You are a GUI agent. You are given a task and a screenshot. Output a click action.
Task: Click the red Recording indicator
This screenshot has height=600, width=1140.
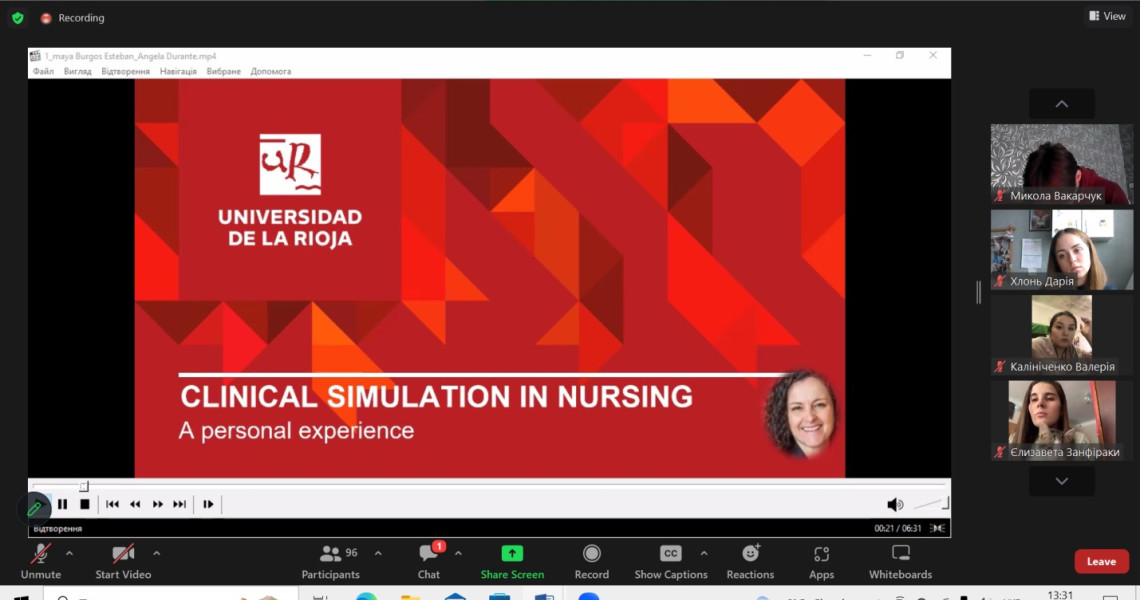pyautogui.click(x=73, y=17)
